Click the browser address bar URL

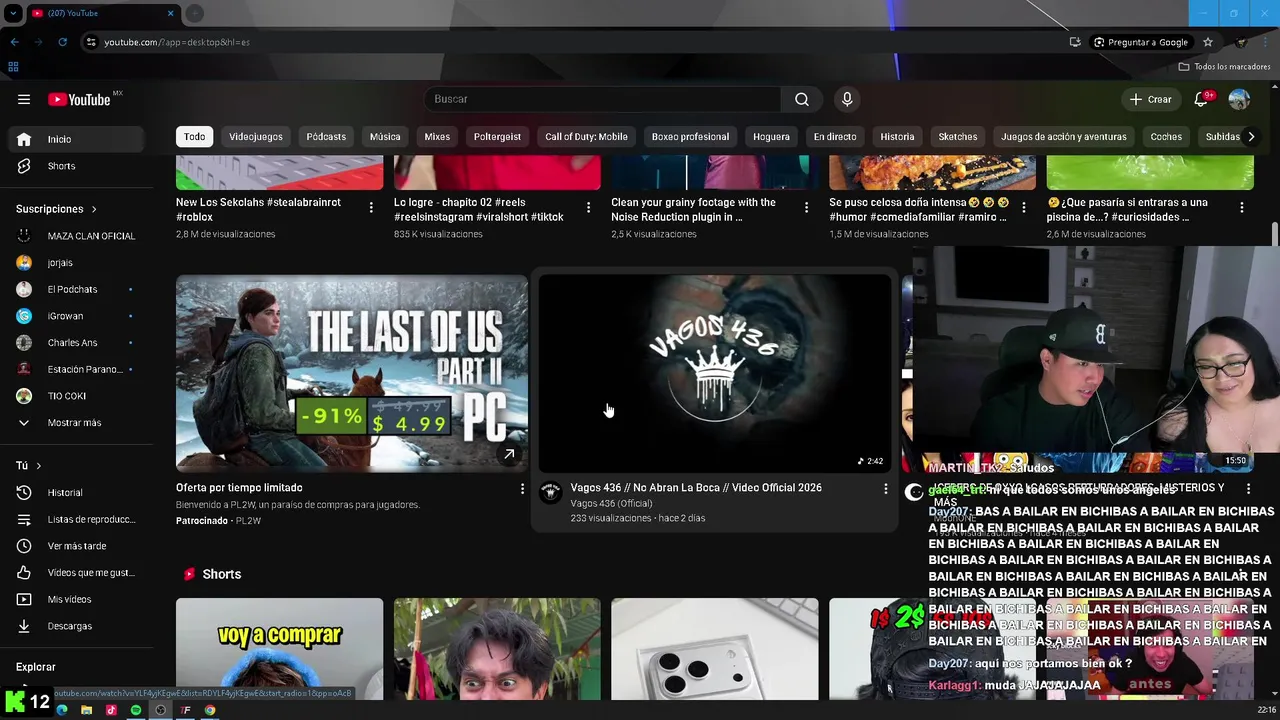[x=177, y=42]
